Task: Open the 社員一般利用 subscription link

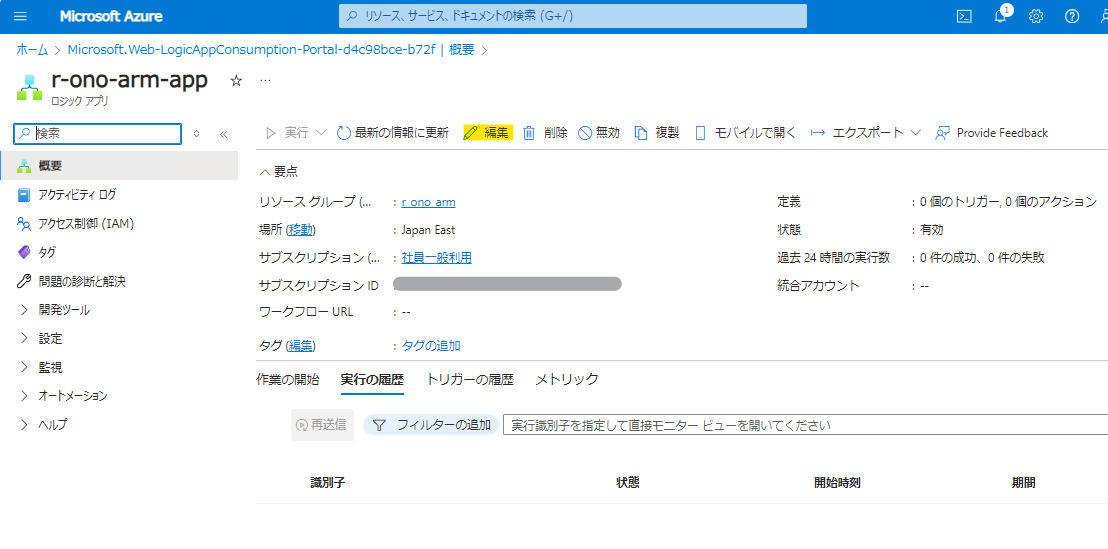Action: pyautogui.click(x=437, y=258)
